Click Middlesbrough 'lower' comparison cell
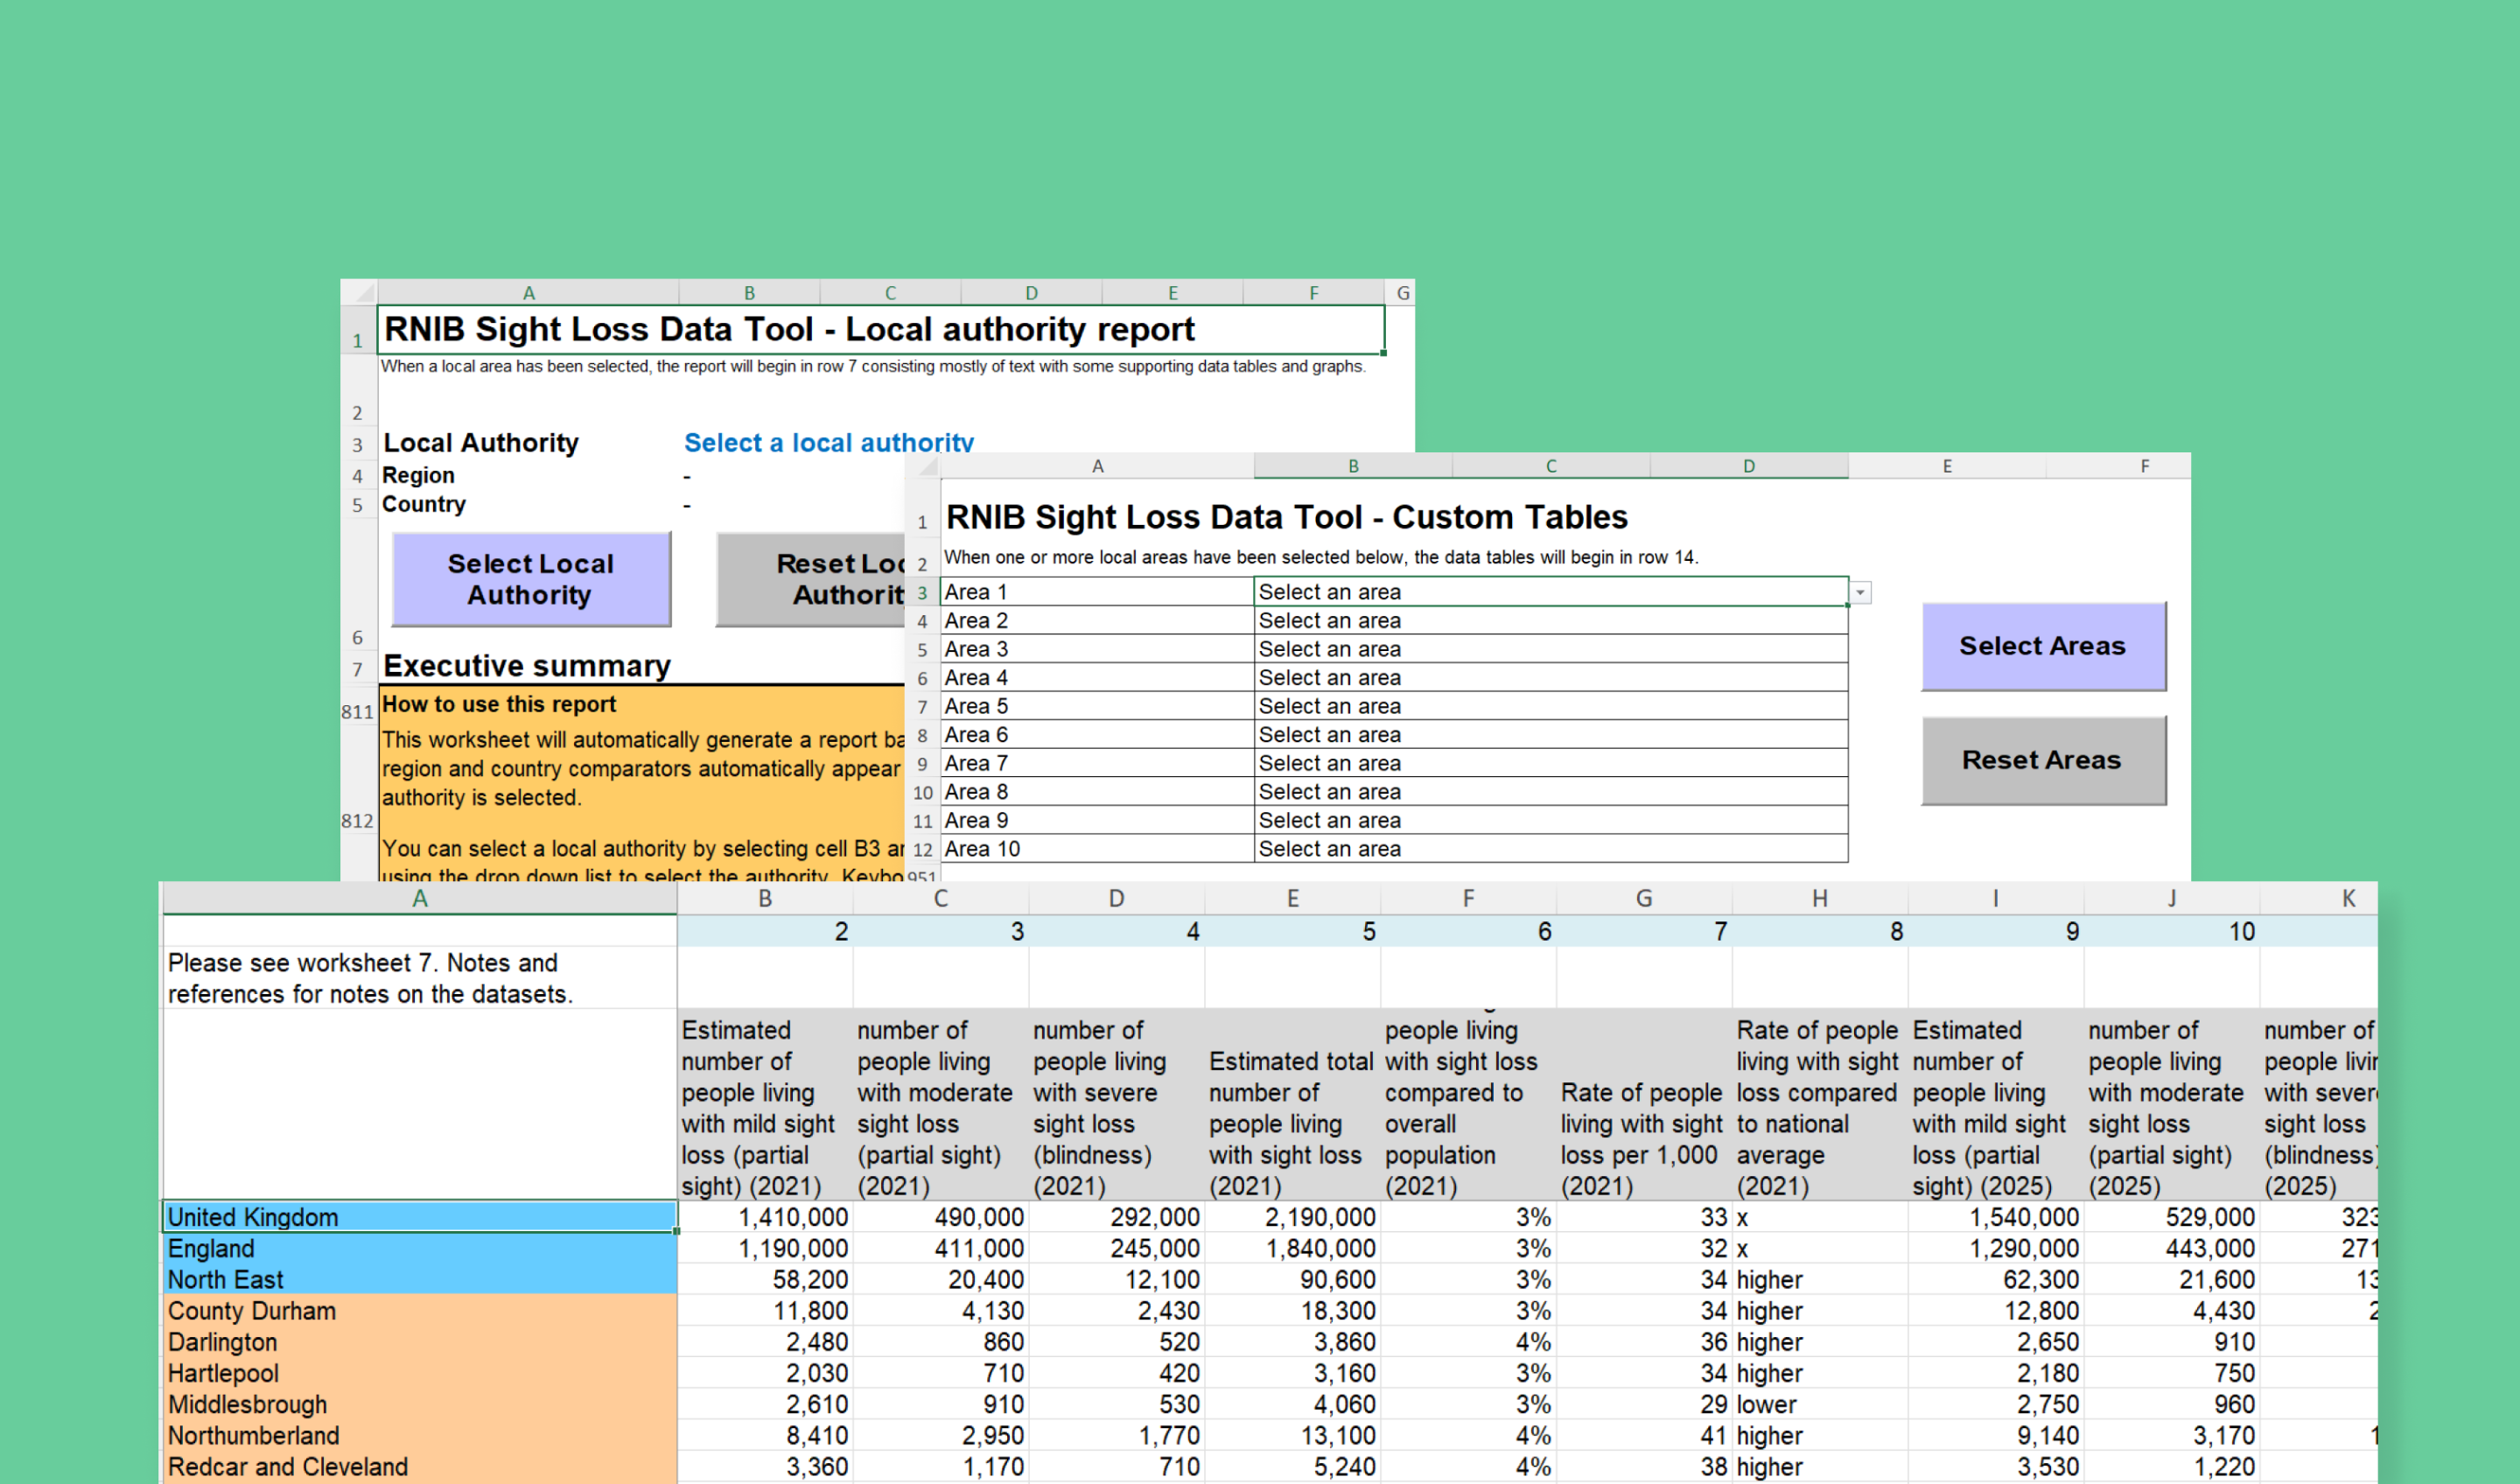The image size is (2520, 1484). [x=1820, y=1404]
